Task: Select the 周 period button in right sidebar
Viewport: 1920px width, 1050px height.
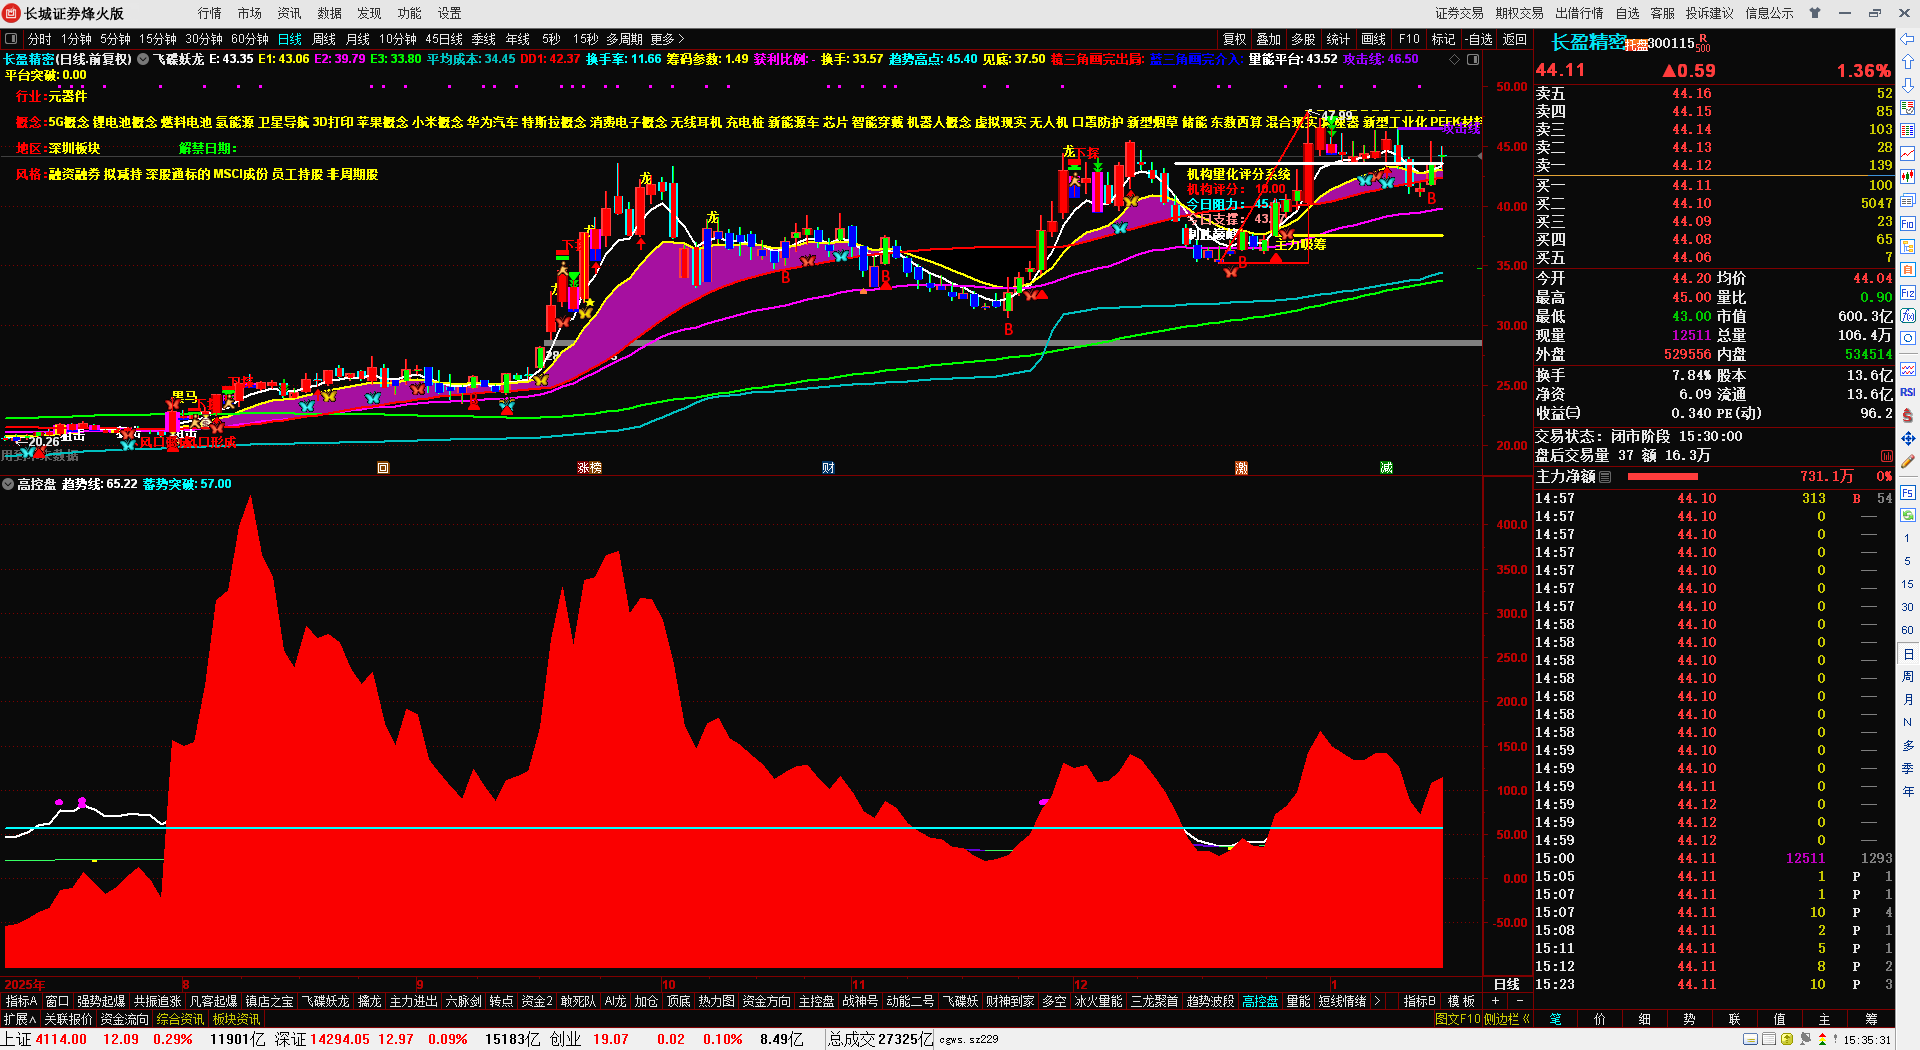Action: coord(1907,677)
